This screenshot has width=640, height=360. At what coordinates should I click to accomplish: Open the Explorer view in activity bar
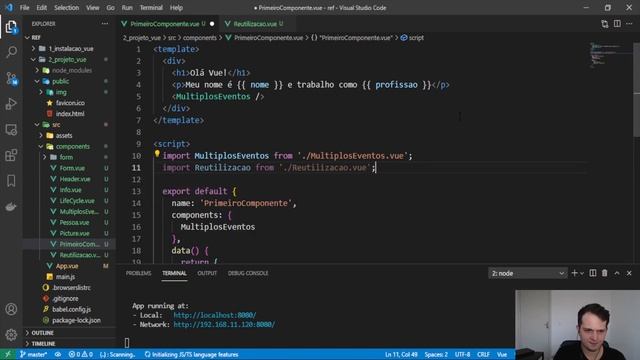pos(11,27)
